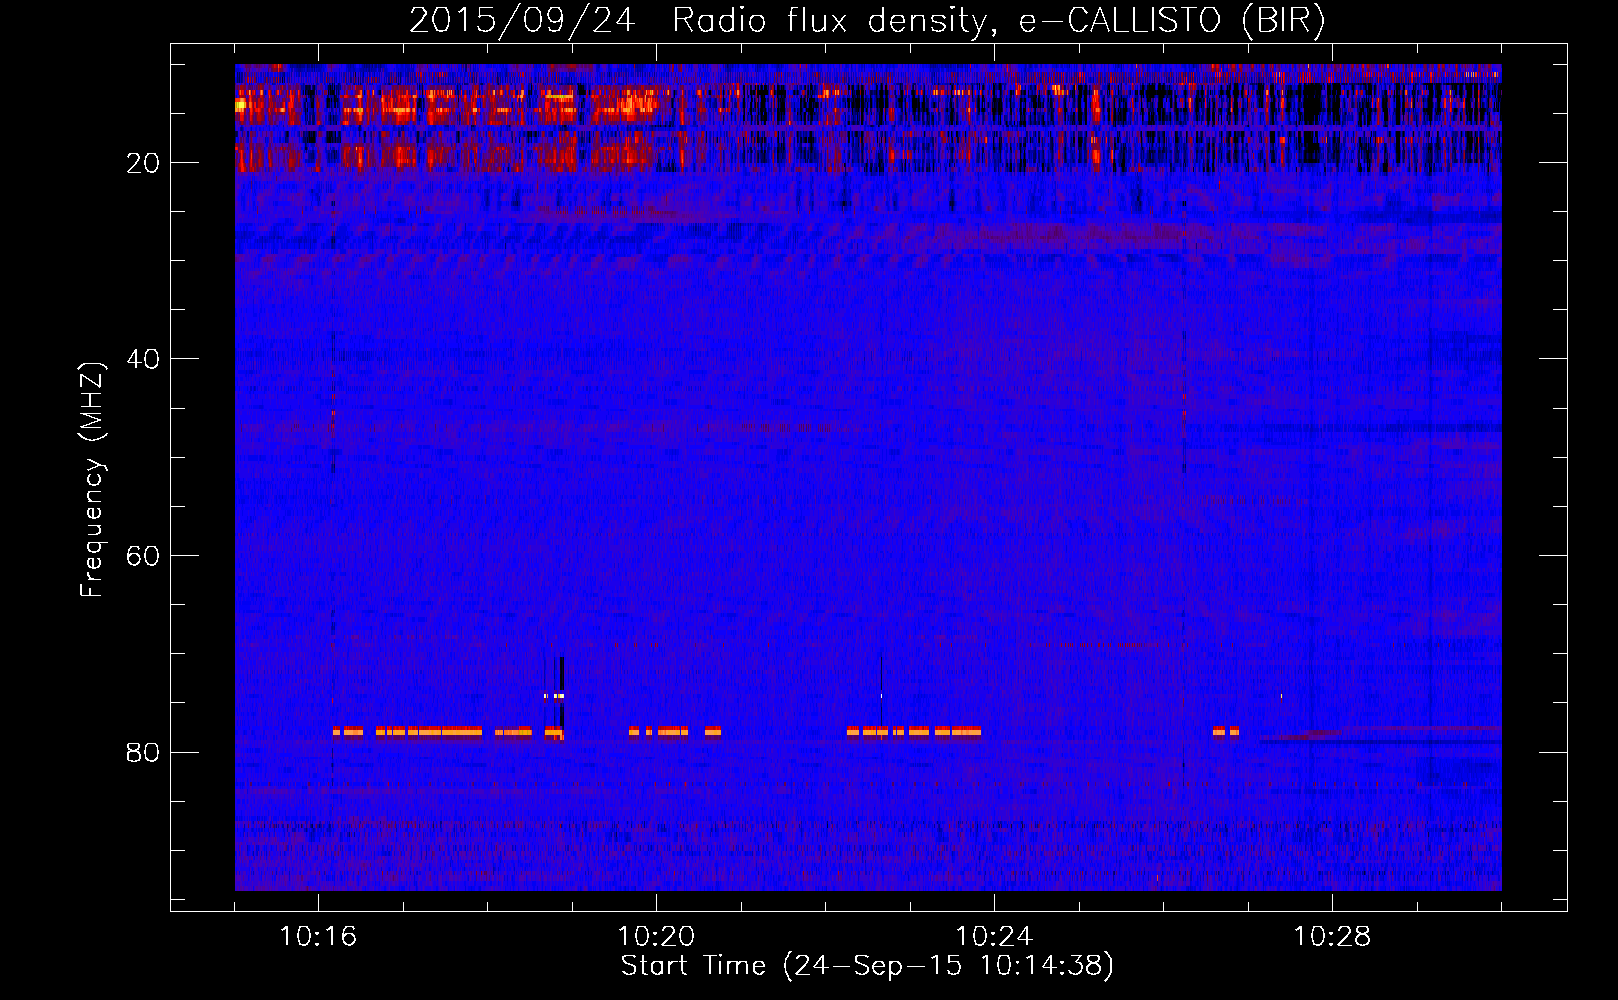The image size is (1618, 1000).
Task: Click the '10:28' time tick label
Action: (1332, 937)
